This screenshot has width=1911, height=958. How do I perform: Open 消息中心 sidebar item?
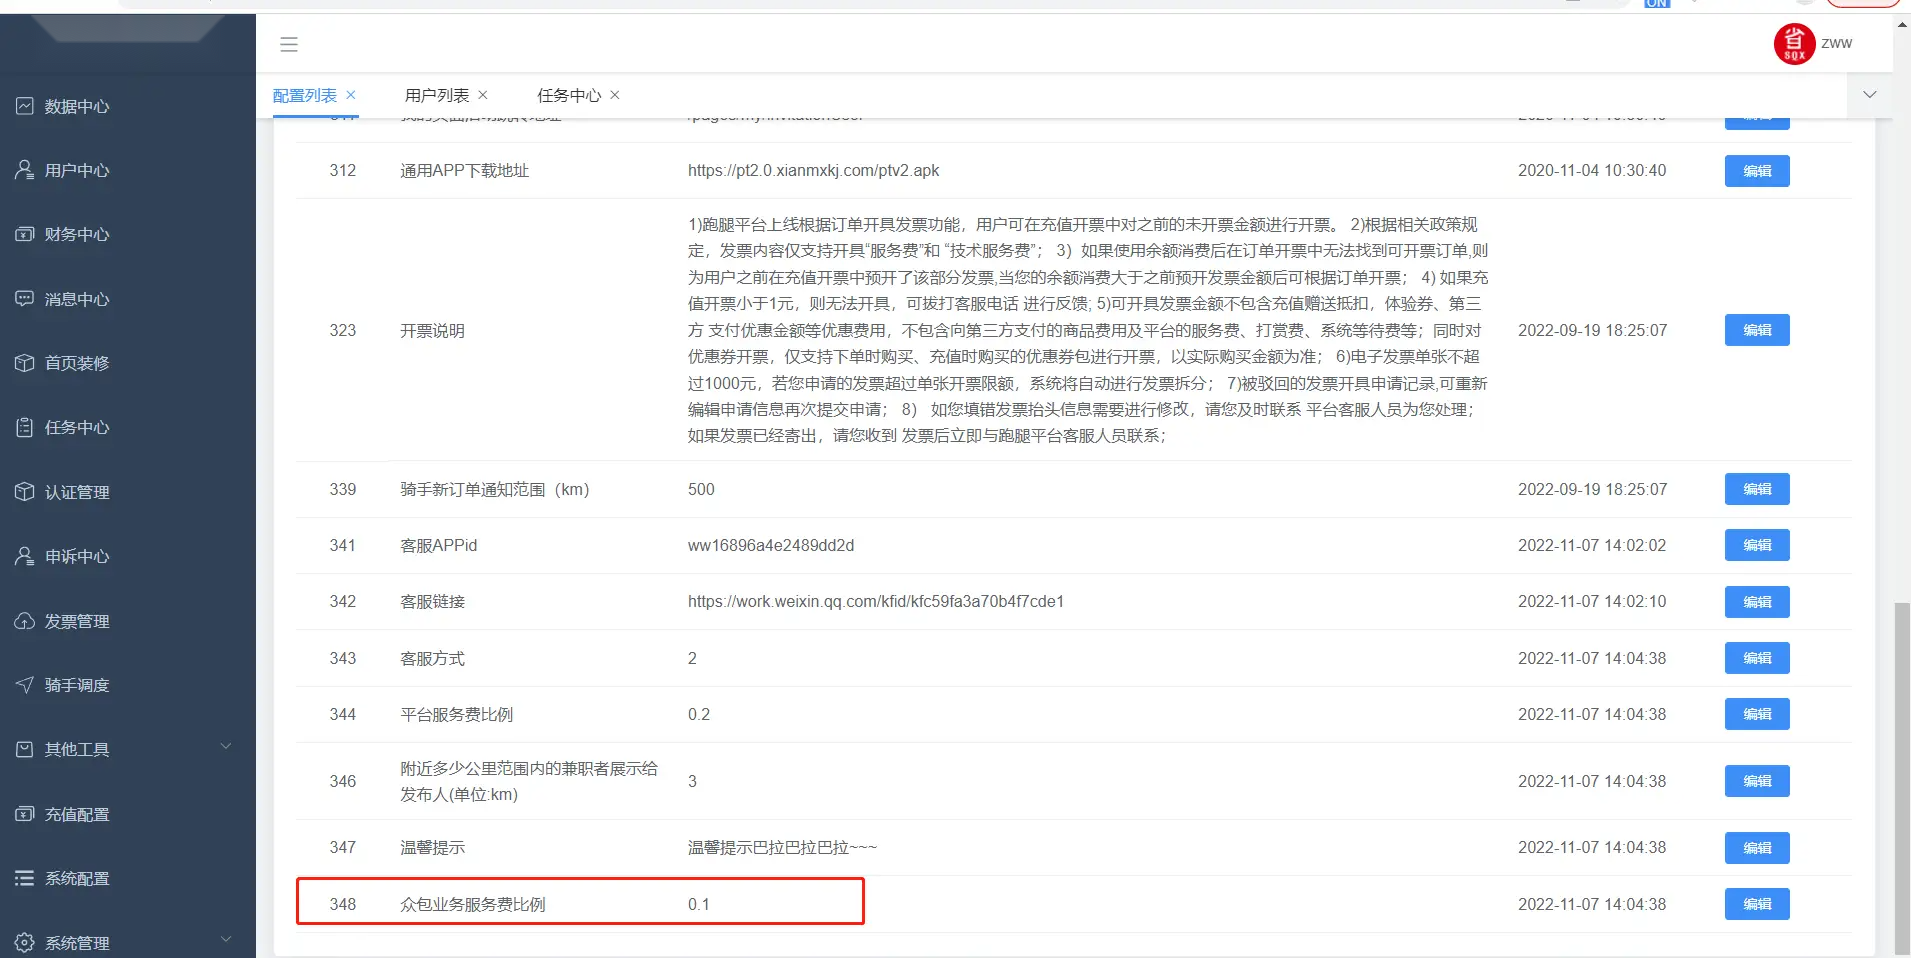[x=76, y=299]
